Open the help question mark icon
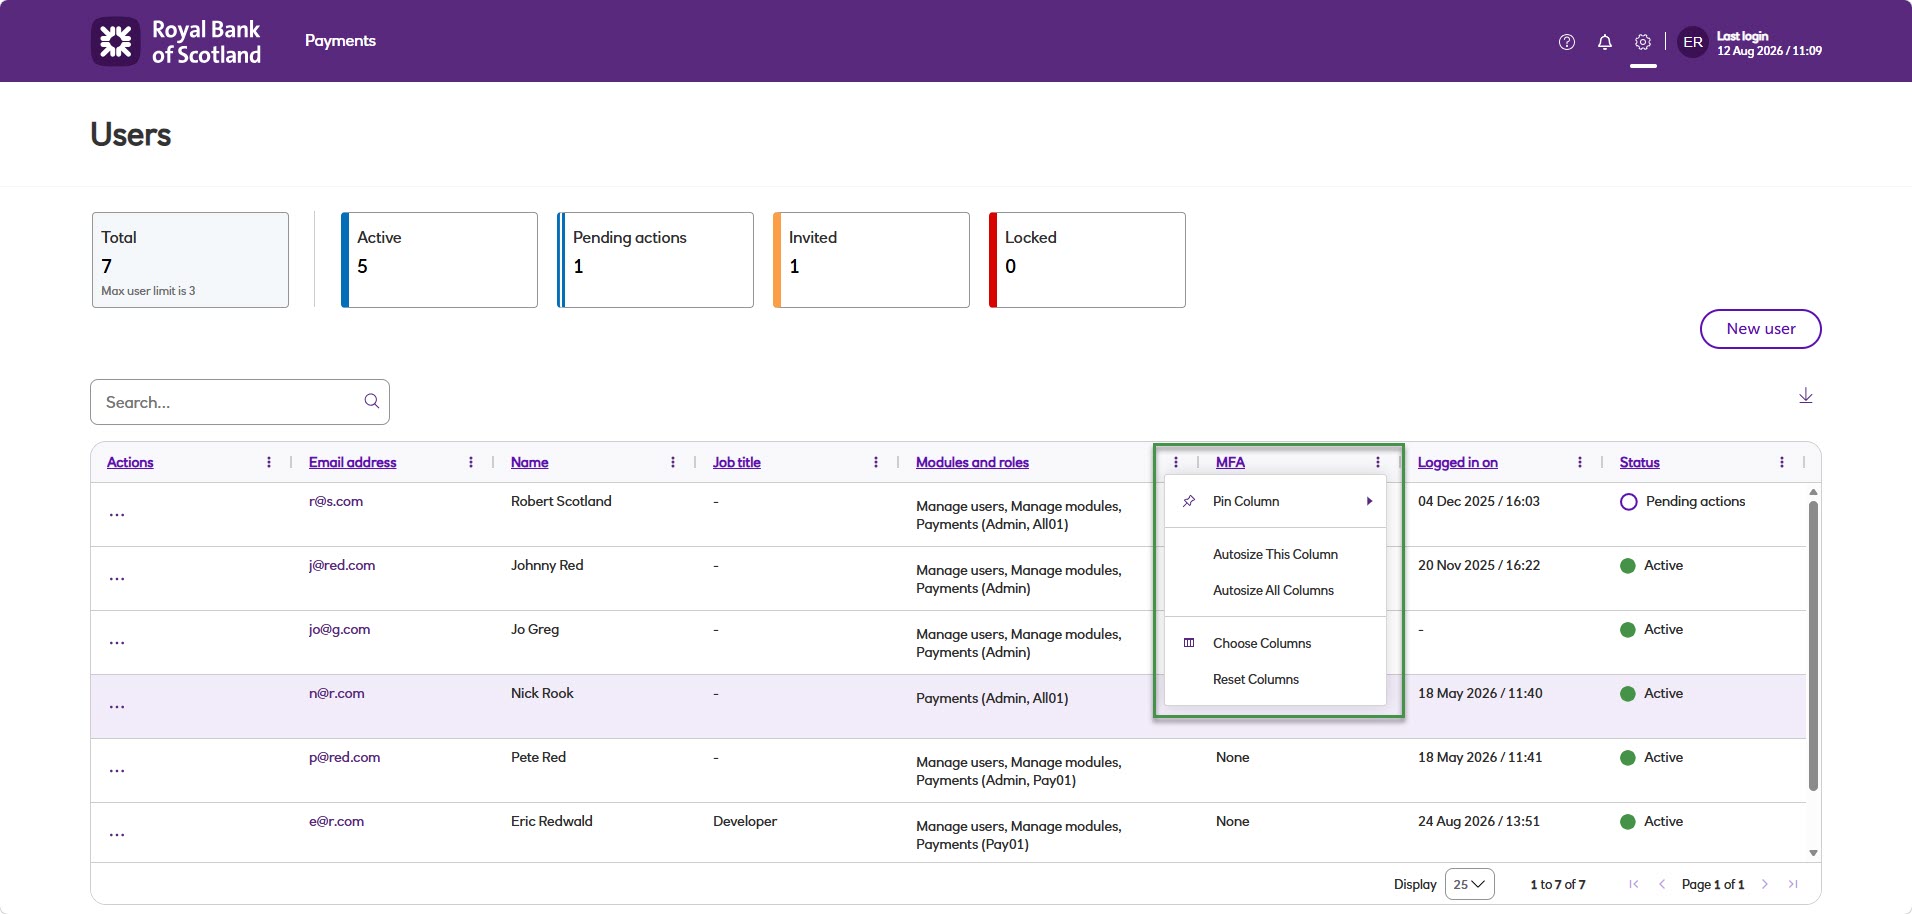This screenshot has width=1912, height=914. click(1567, 42)
